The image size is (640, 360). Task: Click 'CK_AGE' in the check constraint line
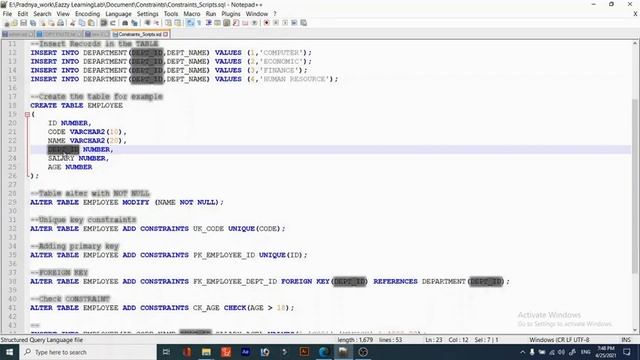click(206, 308)
